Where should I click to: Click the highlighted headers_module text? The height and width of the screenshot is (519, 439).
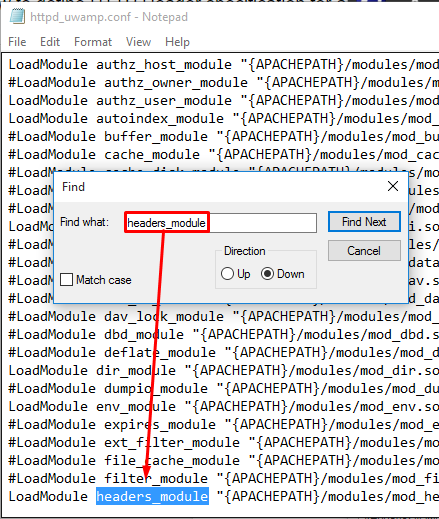point(152,496)
